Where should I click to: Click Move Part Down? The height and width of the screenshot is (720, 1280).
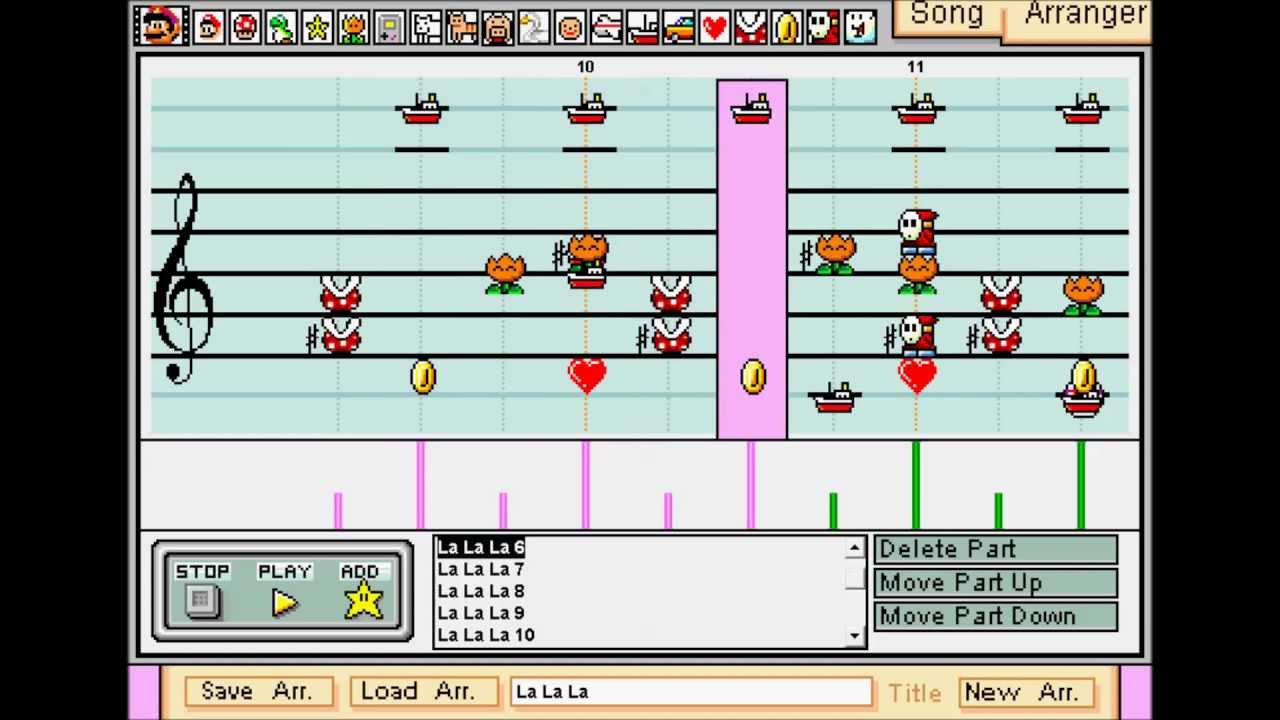(996, 617)
